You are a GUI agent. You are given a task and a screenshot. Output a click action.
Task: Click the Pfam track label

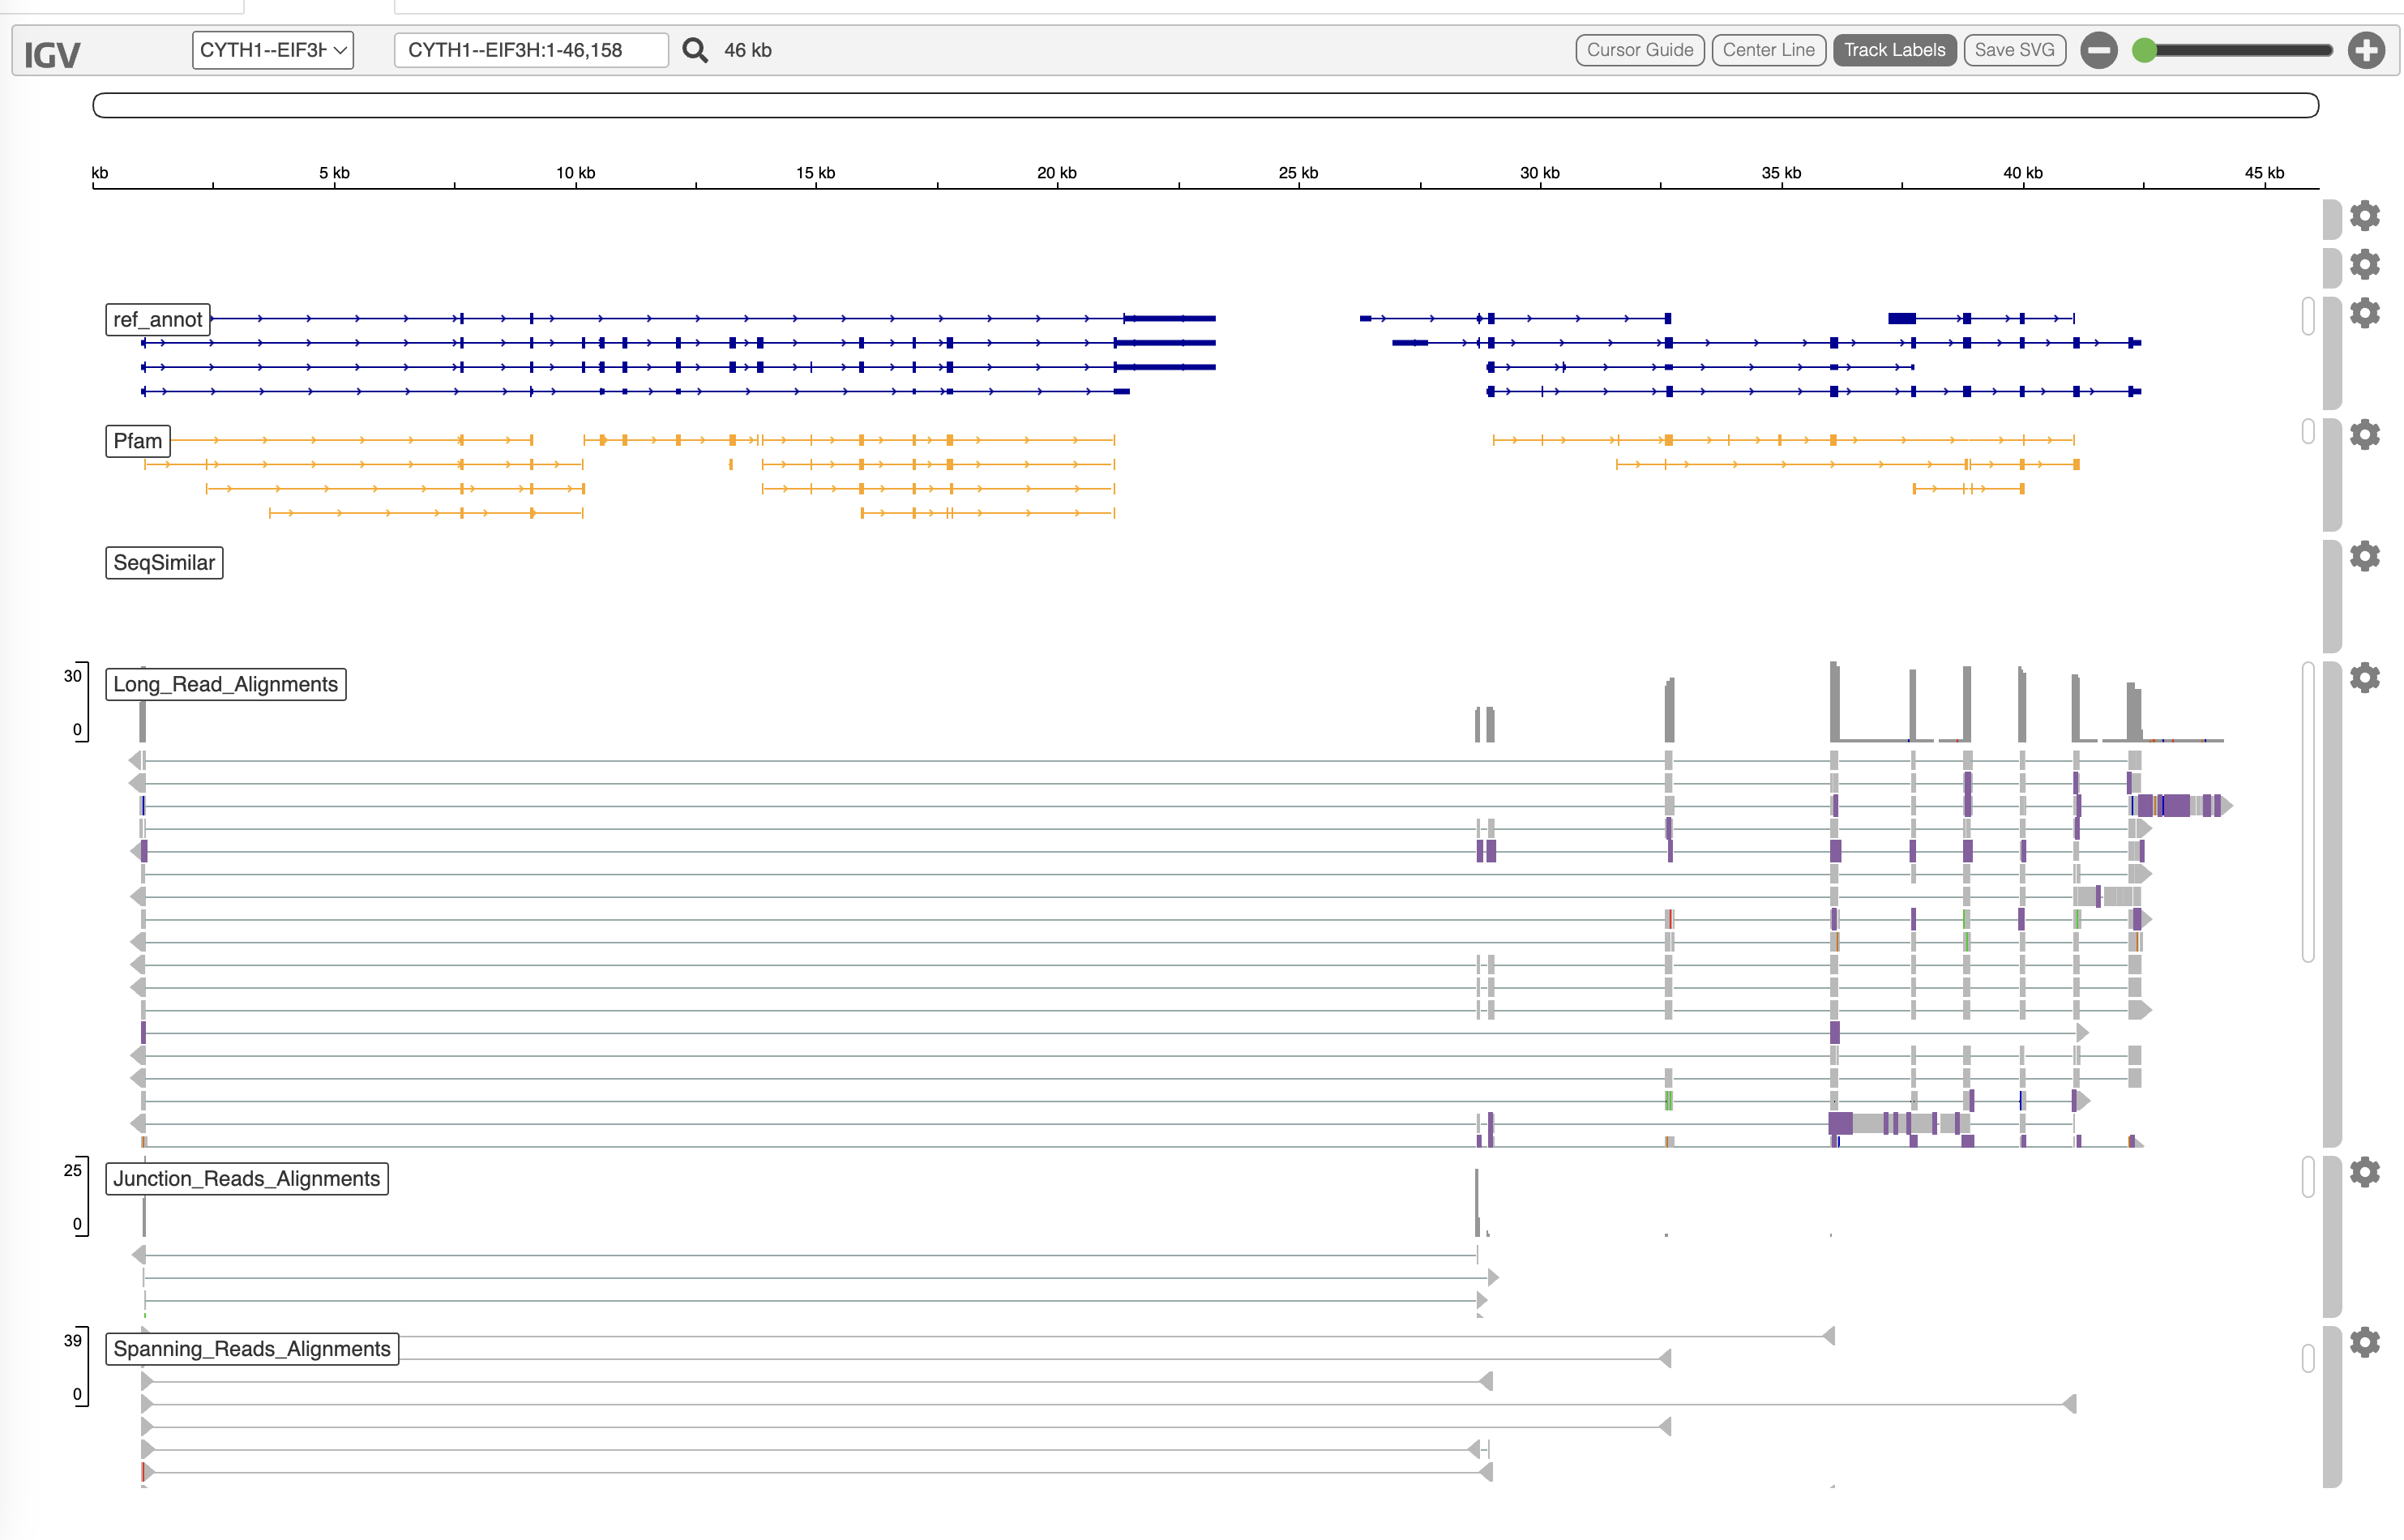pyautogui.click(x=137, y=441)
